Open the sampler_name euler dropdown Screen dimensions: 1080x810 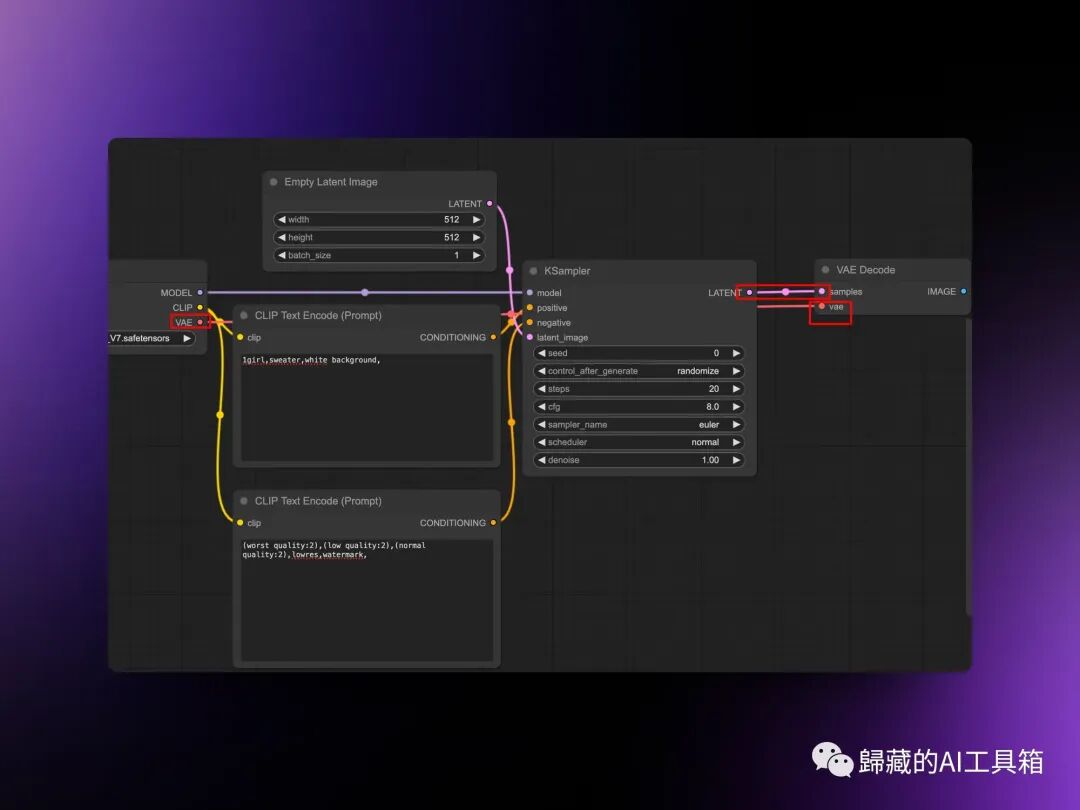(638, 425)
